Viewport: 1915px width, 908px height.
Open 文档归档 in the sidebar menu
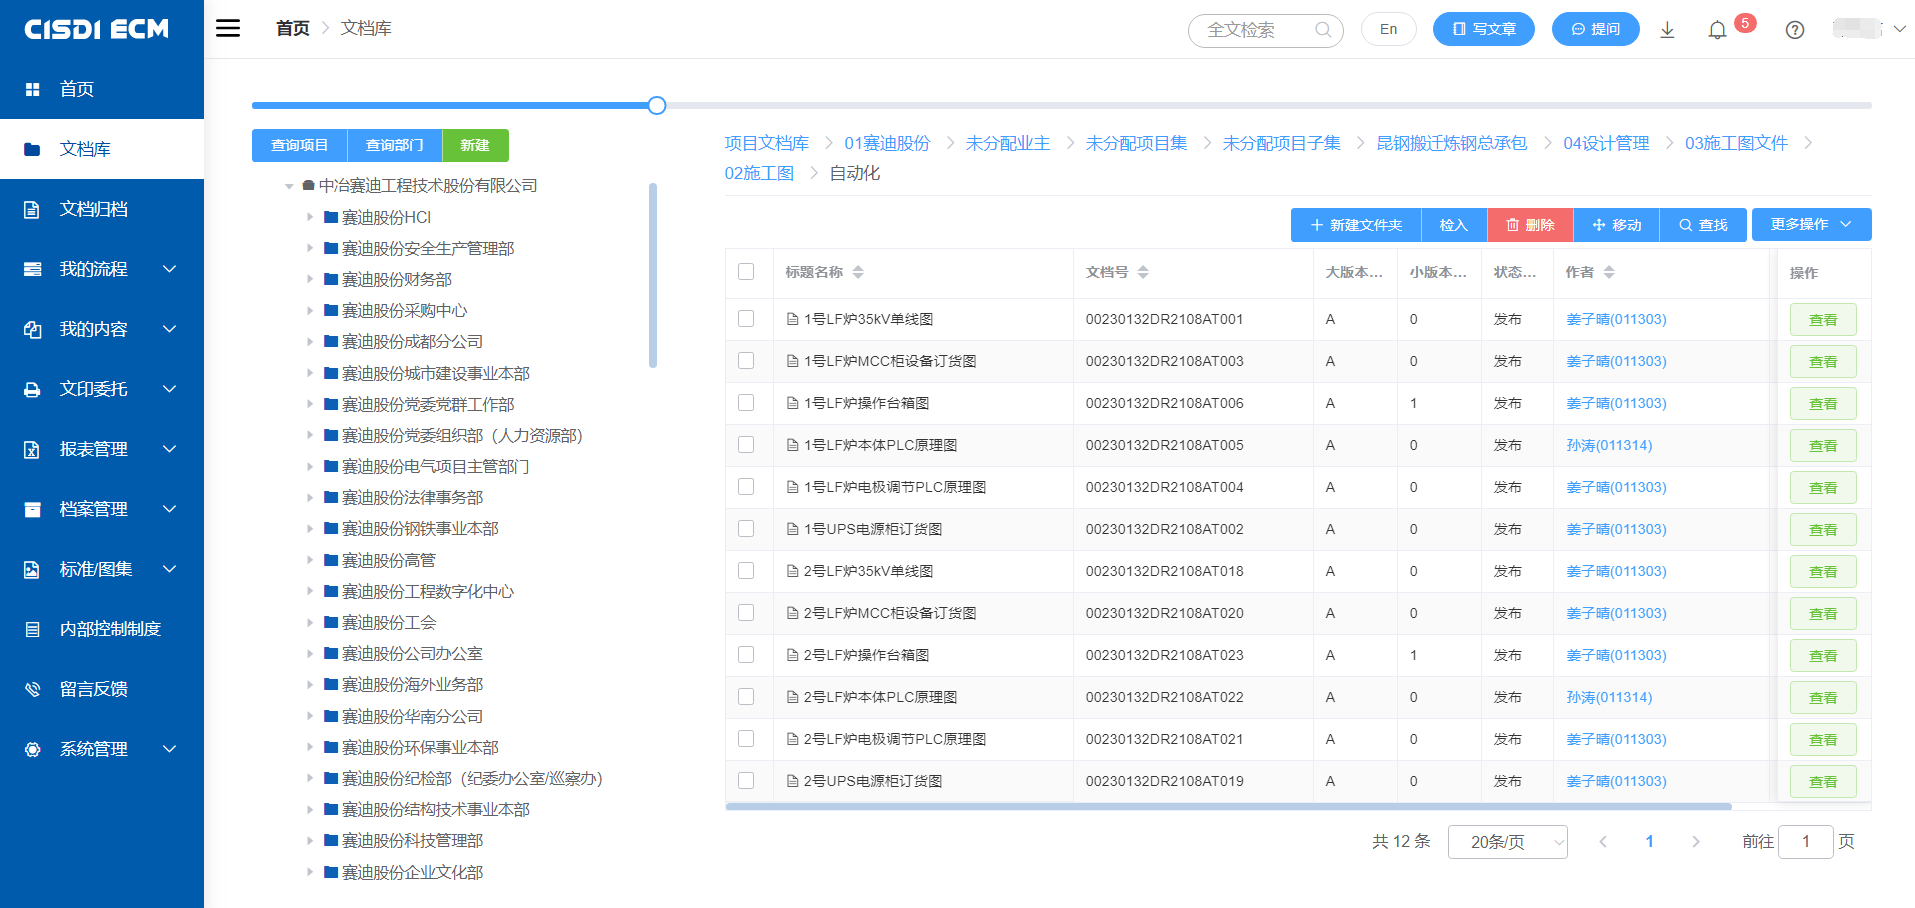tap(102, 209)
